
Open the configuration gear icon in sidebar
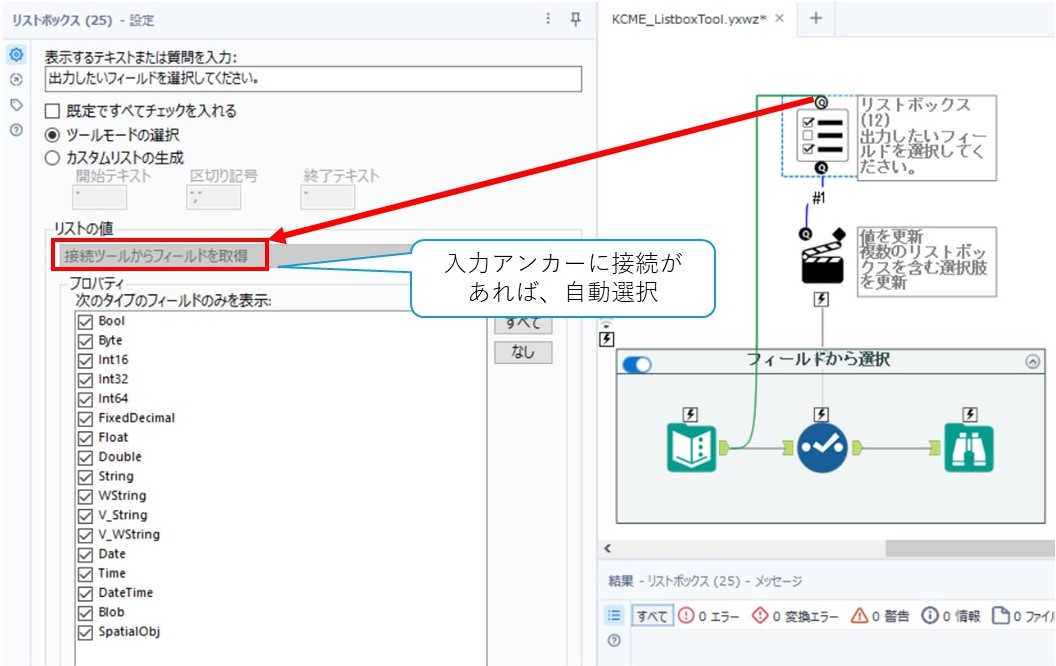(x=15, y=55)
